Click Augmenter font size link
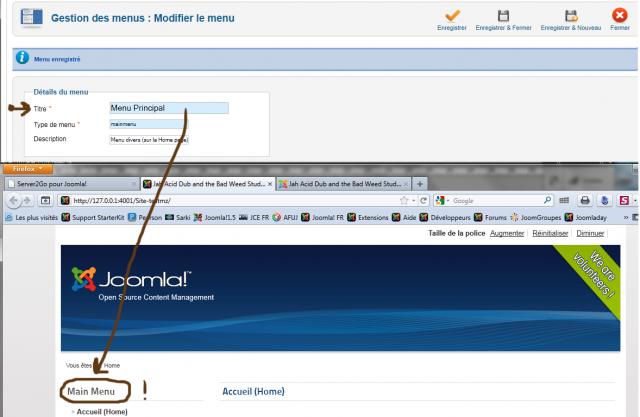640x417 pixels. [x=507, y=233]
